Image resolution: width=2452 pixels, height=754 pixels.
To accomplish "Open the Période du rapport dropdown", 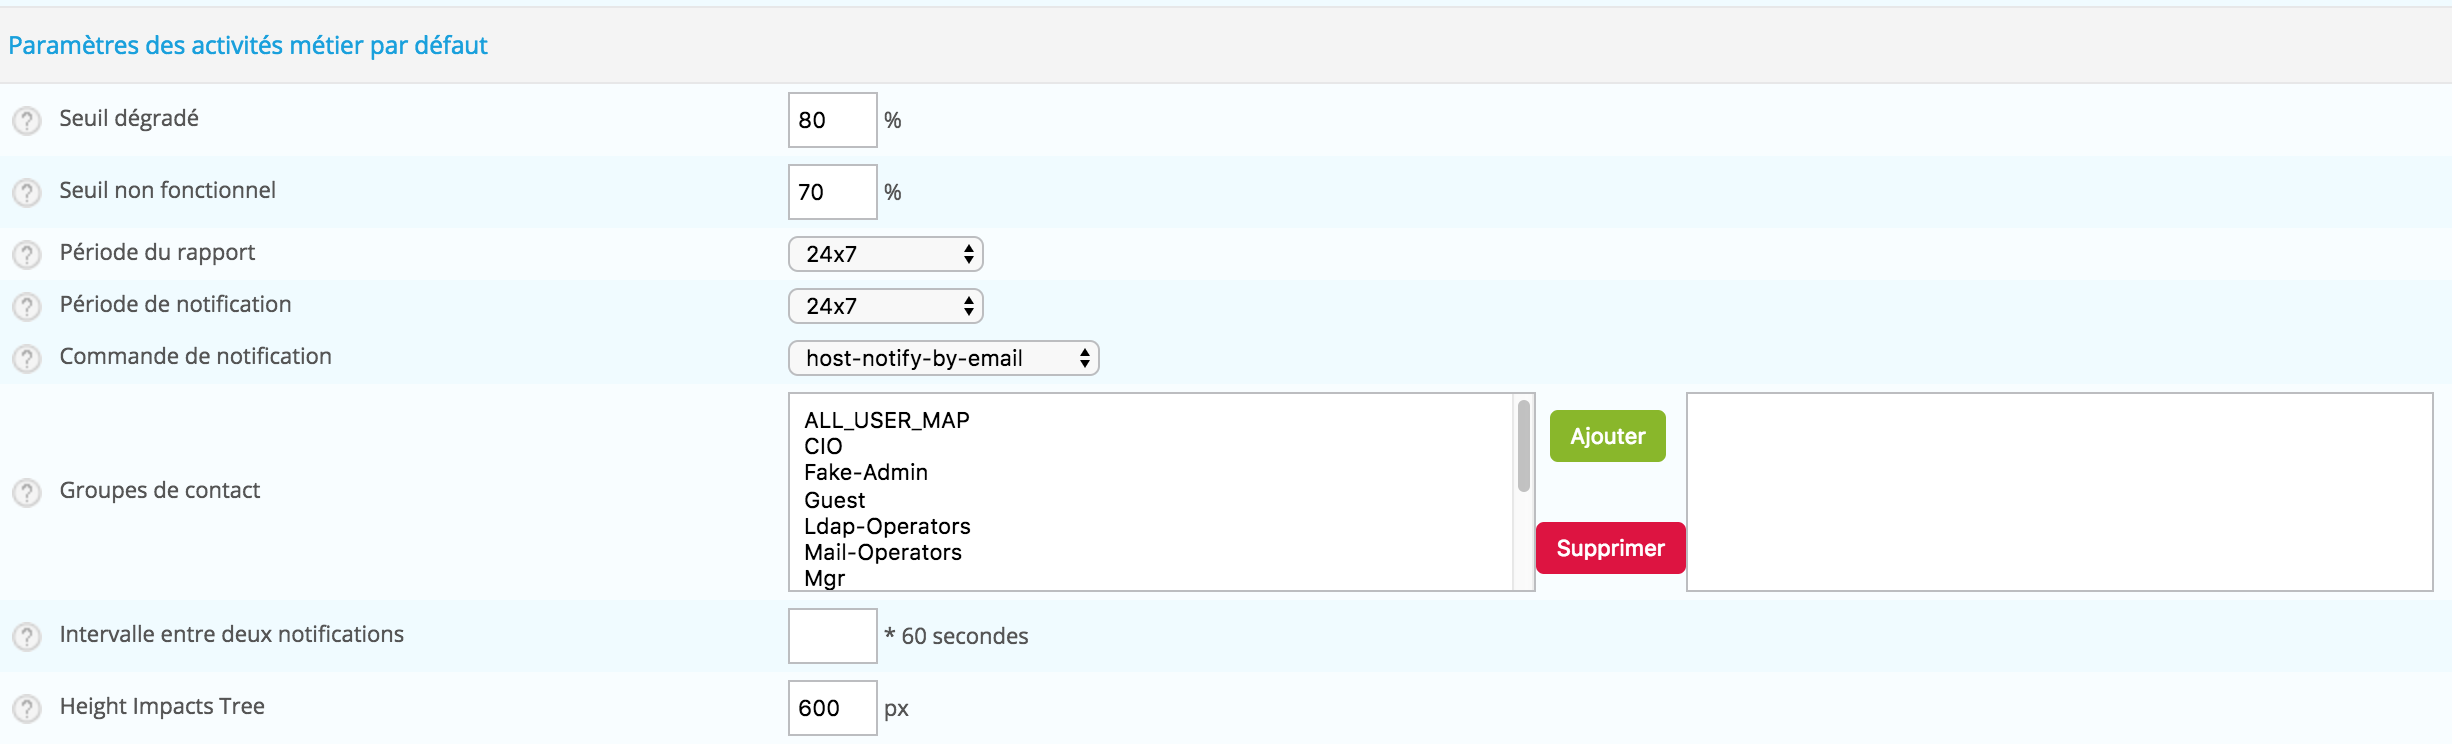I will tap(886, 254).
